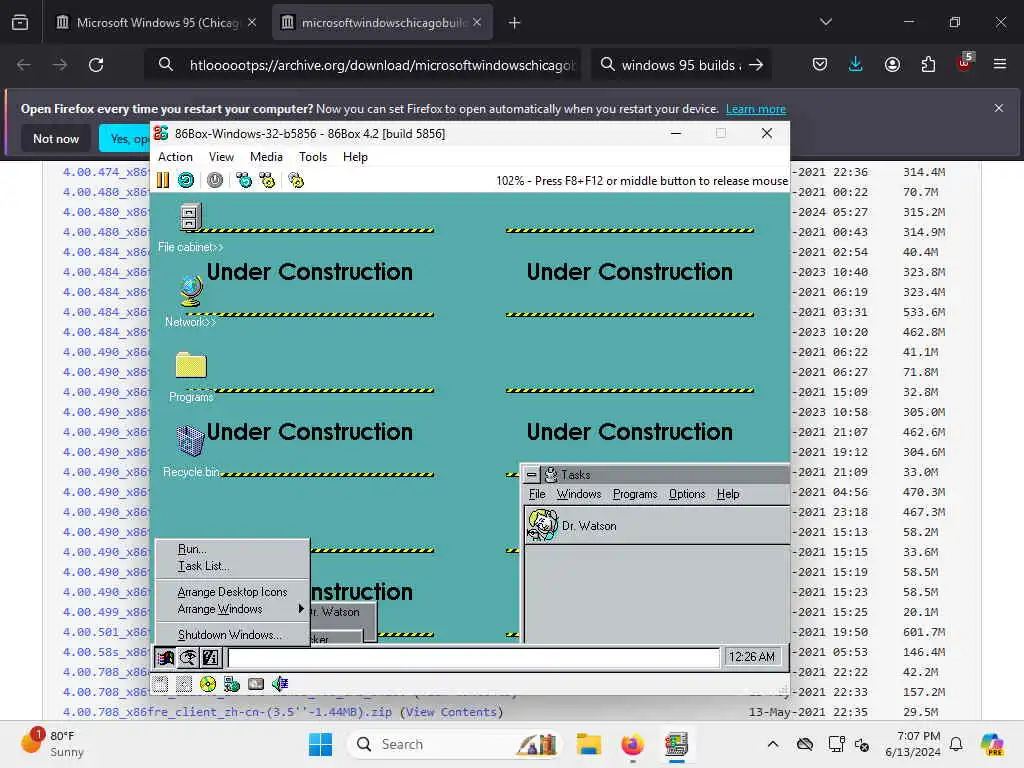1024x768 pixels.
Task: Open the Network globe desktop icon
Action: point(191,291)
